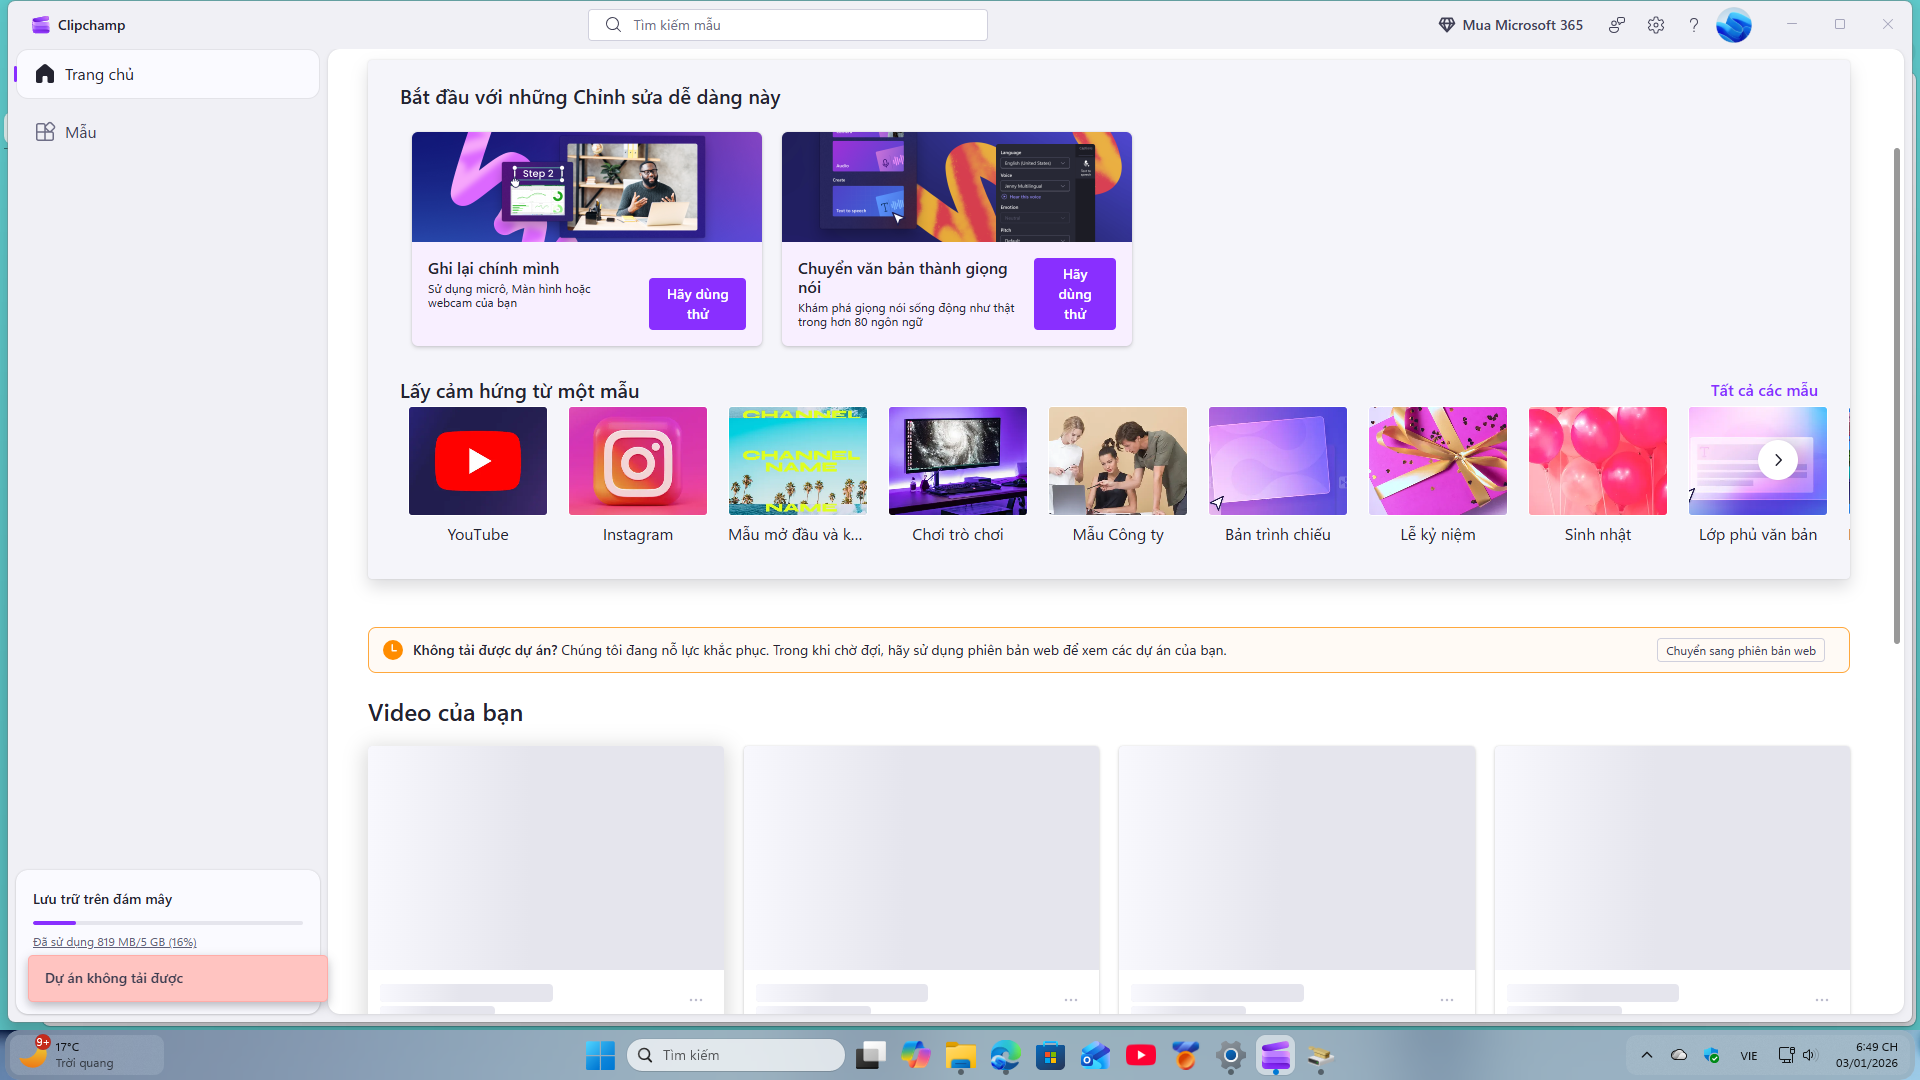Click the warning clock icon on the error banner
The width and height of the screenshot is (1920, 1080).
coord(392,649)
